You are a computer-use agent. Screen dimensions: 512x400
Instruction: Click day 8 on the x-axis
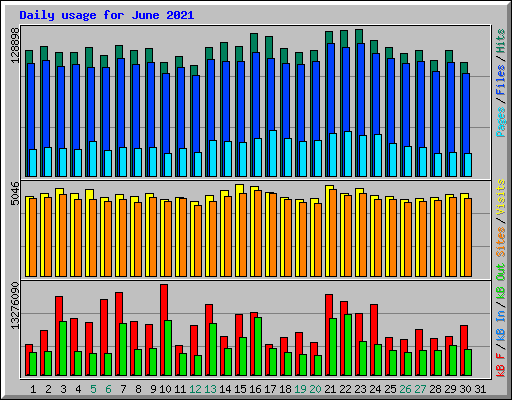coord(138,389)
